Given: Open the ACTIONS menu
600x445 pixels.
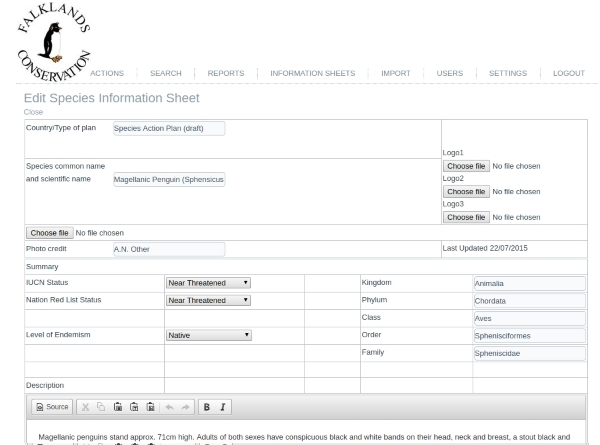Looking at the screenshot, I should (107, 73).
